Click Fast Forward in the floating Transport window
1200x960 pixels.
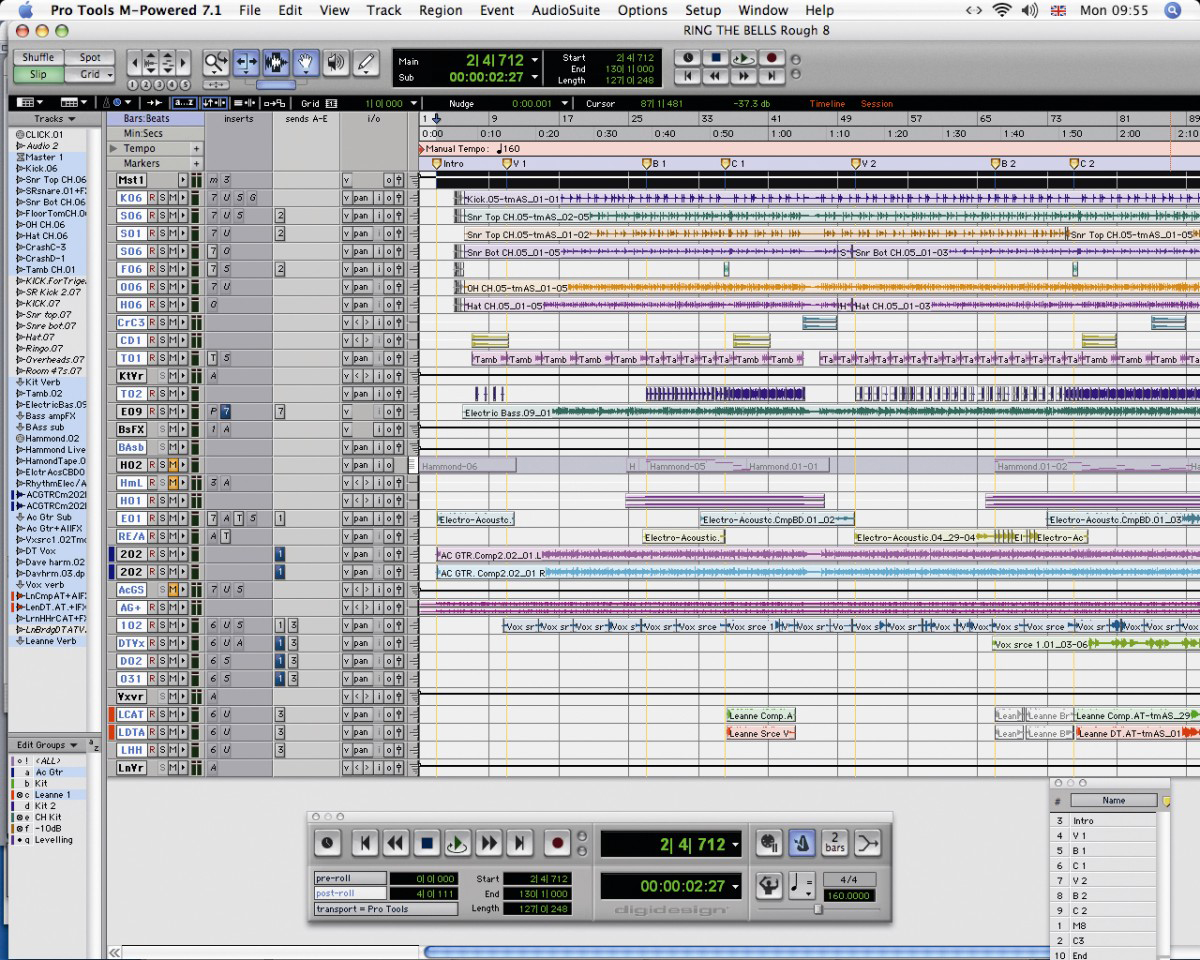coord(489,843)
